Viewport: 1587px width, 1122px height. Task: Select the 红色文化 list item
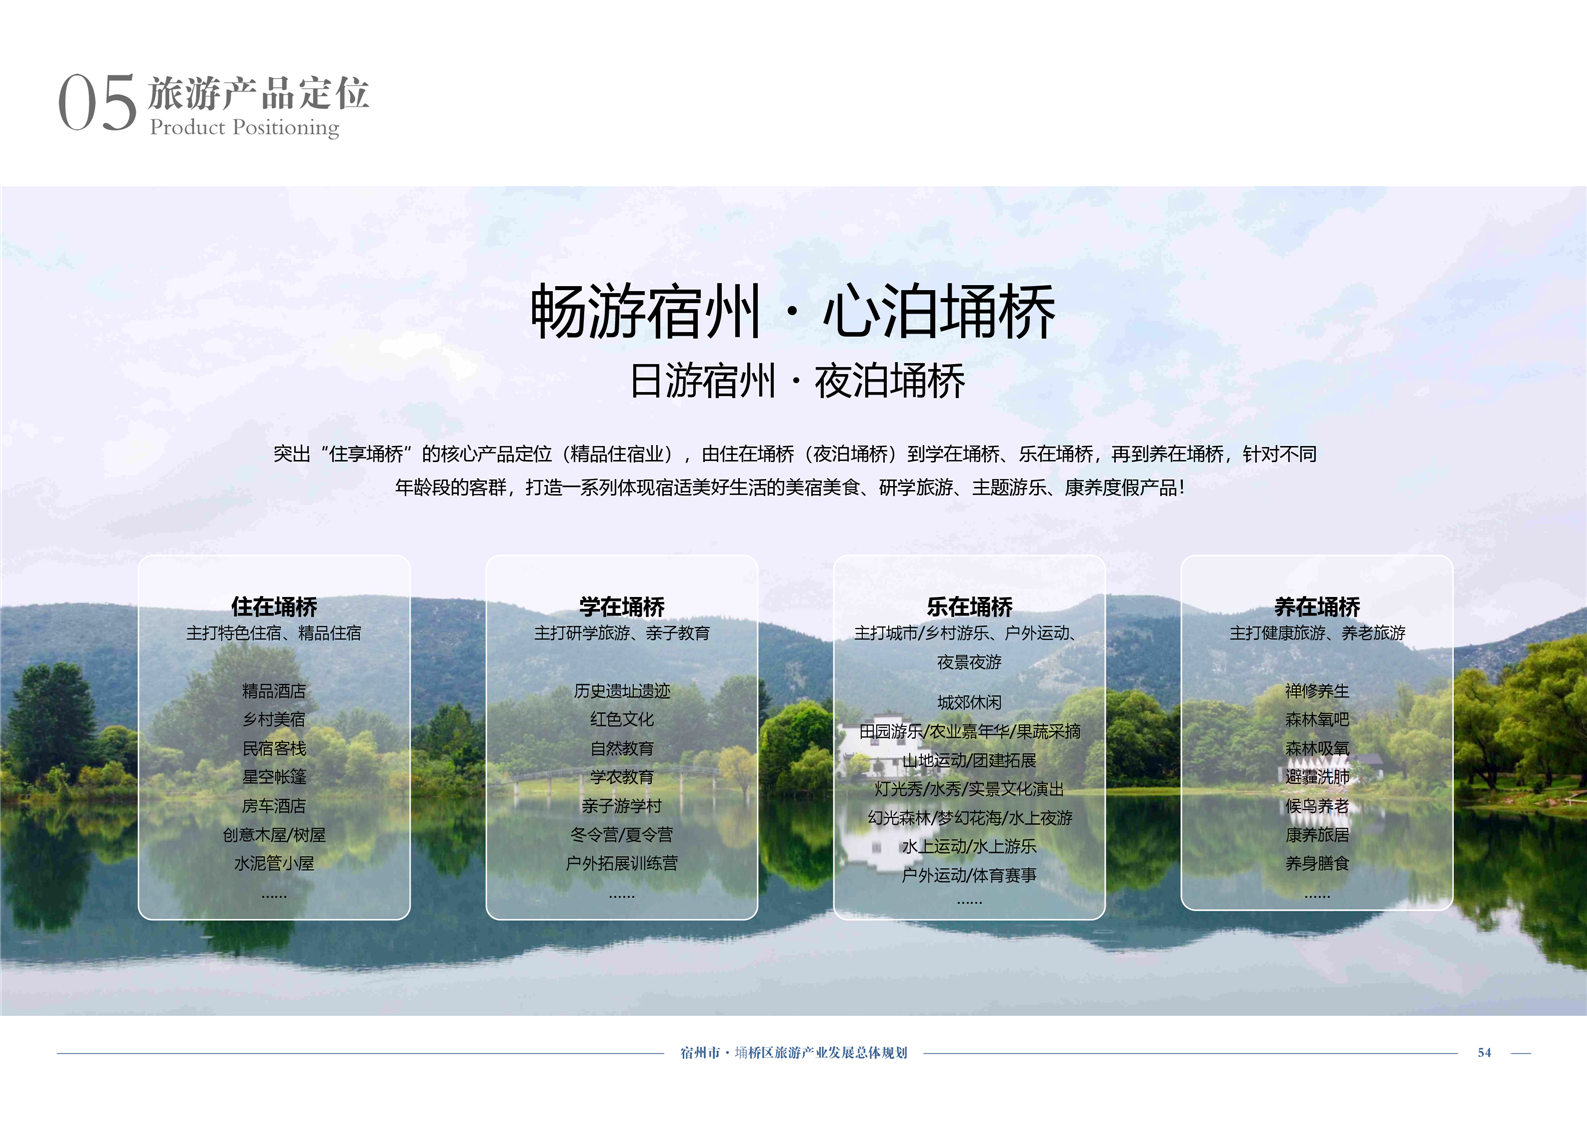[621, 719]
